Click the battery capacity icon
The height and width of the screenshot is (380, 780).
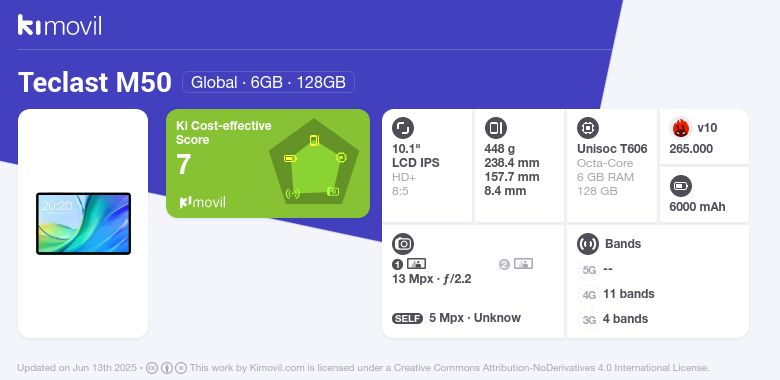[681, 187]
